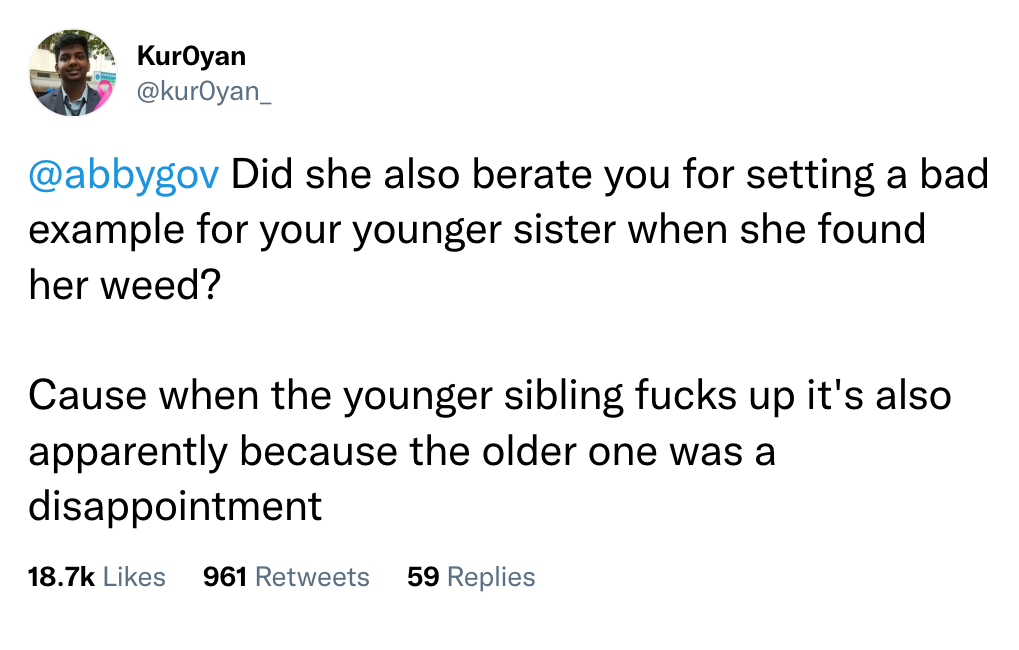Click the Kur0yan display name
The width and height of the screenshot is (1019, 650).
click(x=191, y=56)
